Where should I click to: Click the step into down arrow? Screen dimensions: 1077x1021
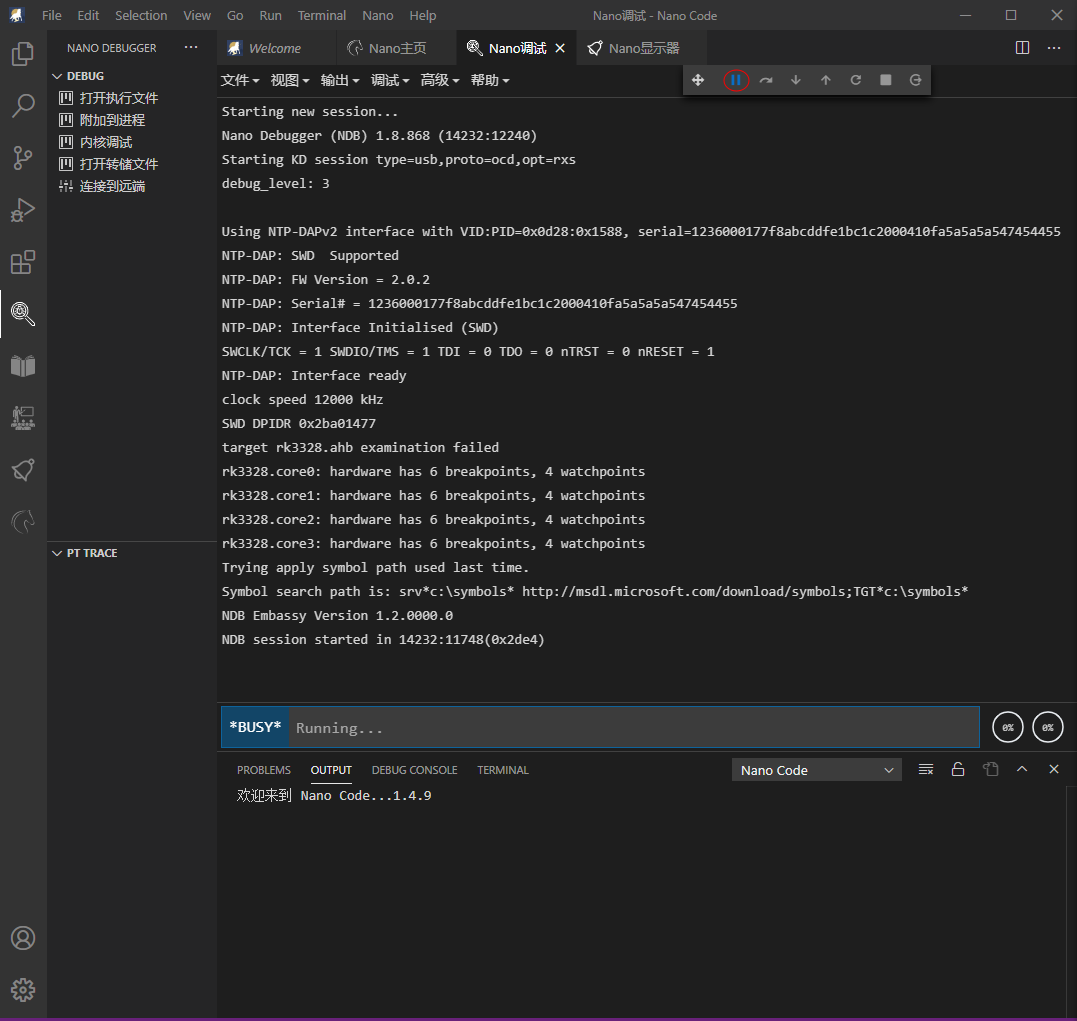click(x=796, y=80)
